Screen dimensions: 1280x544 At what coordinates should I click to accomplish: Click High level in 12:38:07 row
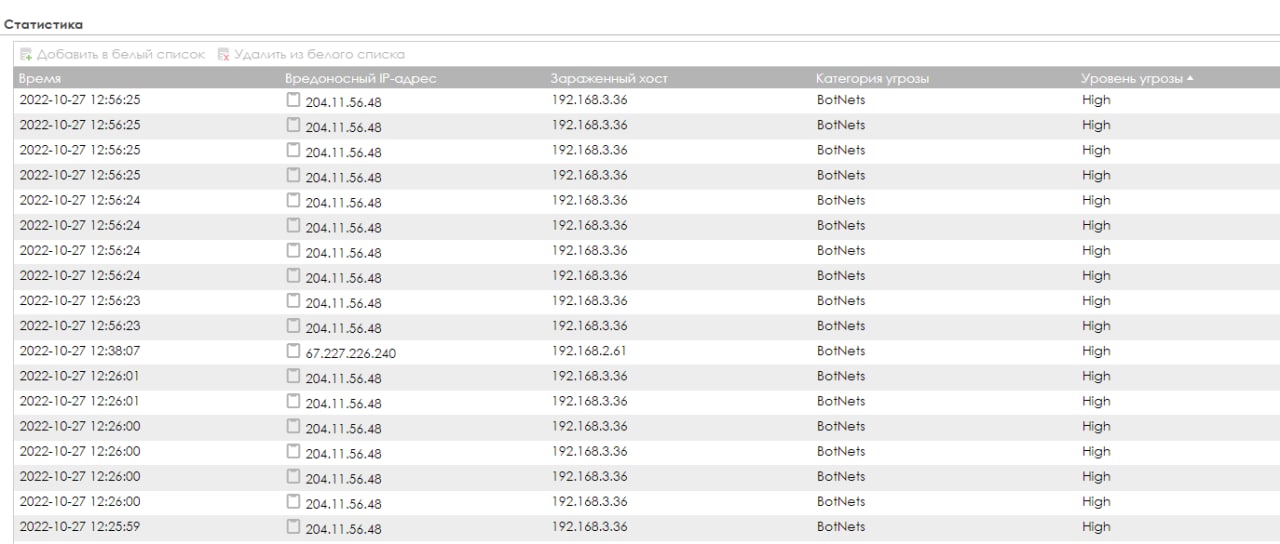point(1096,351)
